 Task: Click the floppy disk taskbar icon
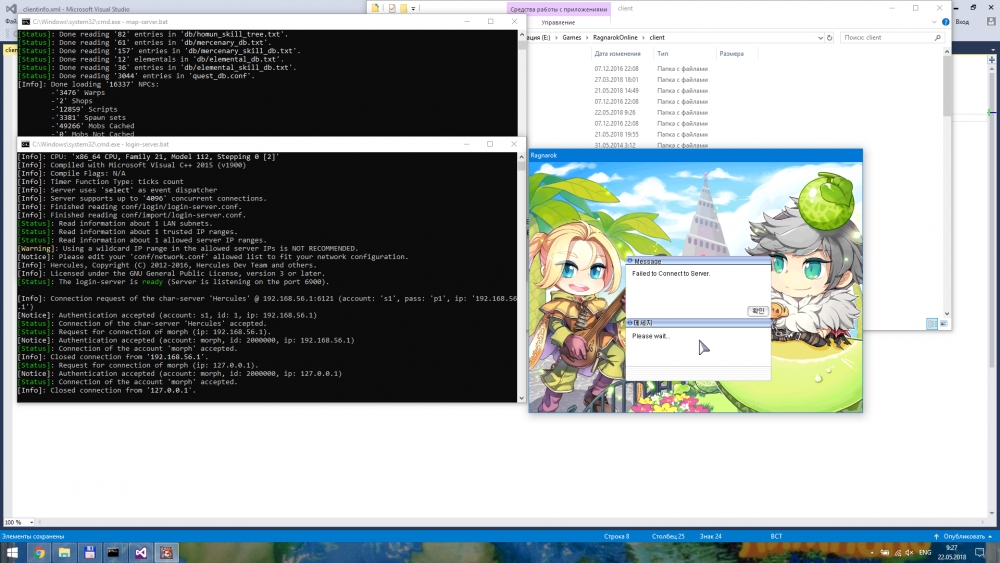click(x=90, y=553)
